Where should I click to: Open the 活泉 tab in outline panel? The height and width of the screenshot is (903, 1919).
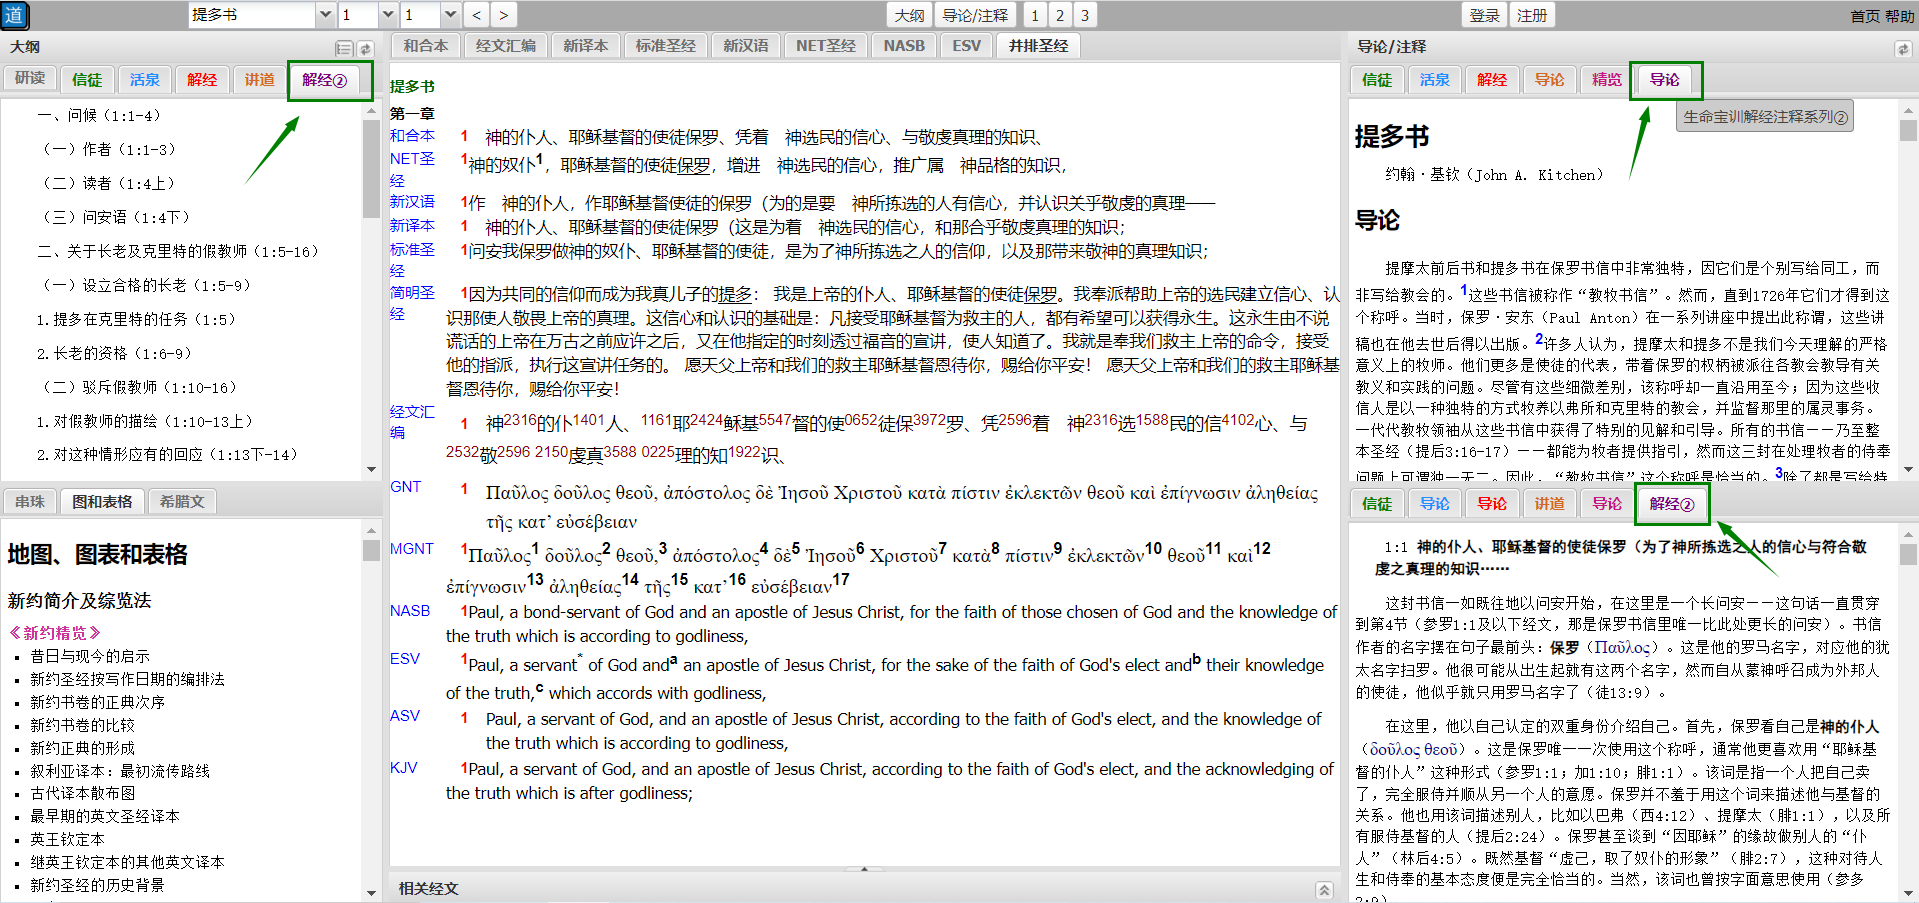click(x=144, y=80)
